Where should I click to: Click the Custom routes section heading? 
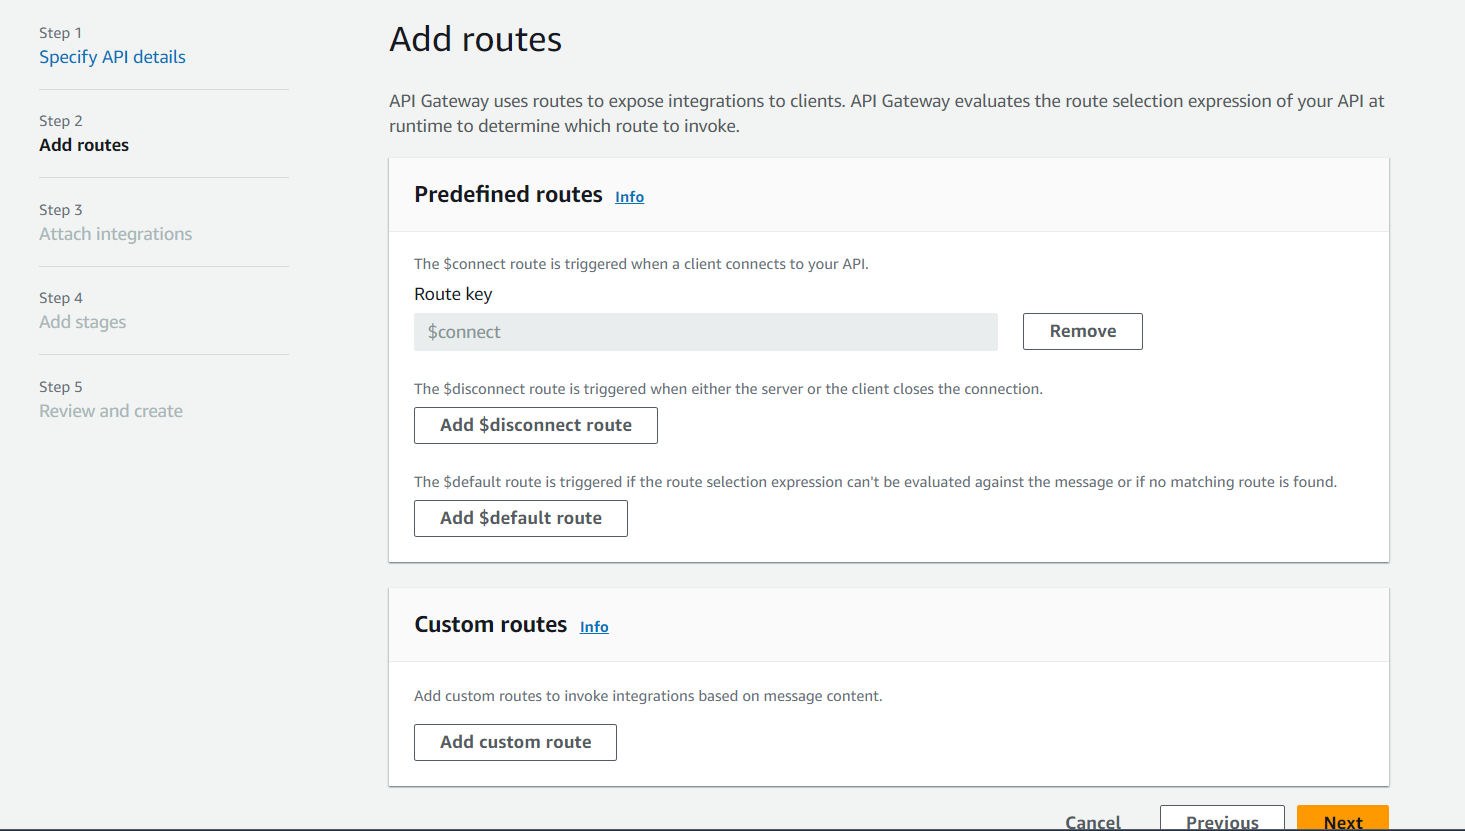coord(490,624)
